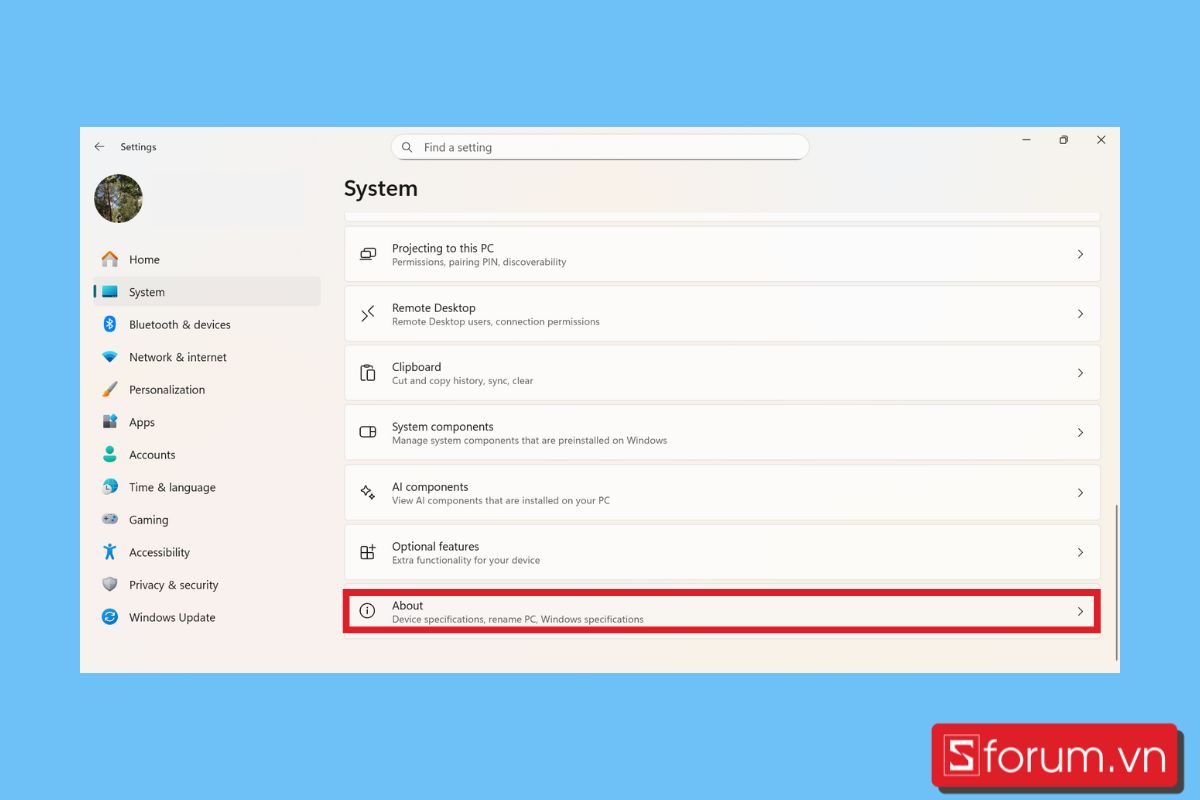This screenshot has height=800, width=1200.
Task: Click the AI components sparkle icon
Action: pyautogui.click(x=368, y=492)
